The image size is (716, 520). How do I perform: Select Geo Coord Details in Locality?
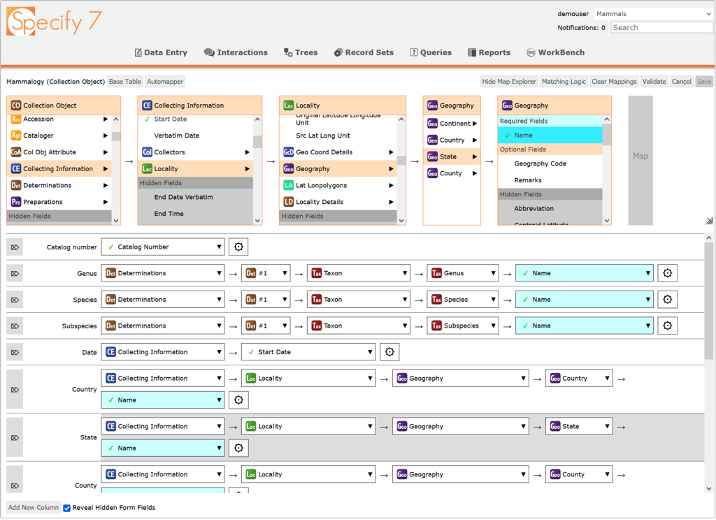tap(338, 152)
